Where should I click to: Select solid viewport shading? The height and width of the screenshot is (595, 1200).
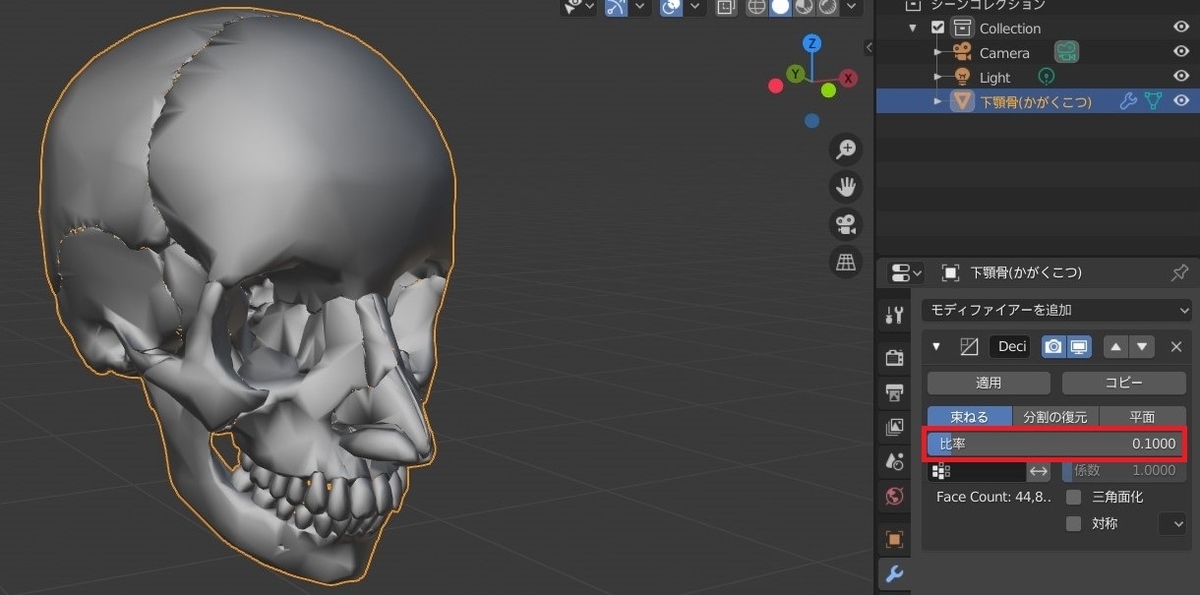tap(780, 7)
